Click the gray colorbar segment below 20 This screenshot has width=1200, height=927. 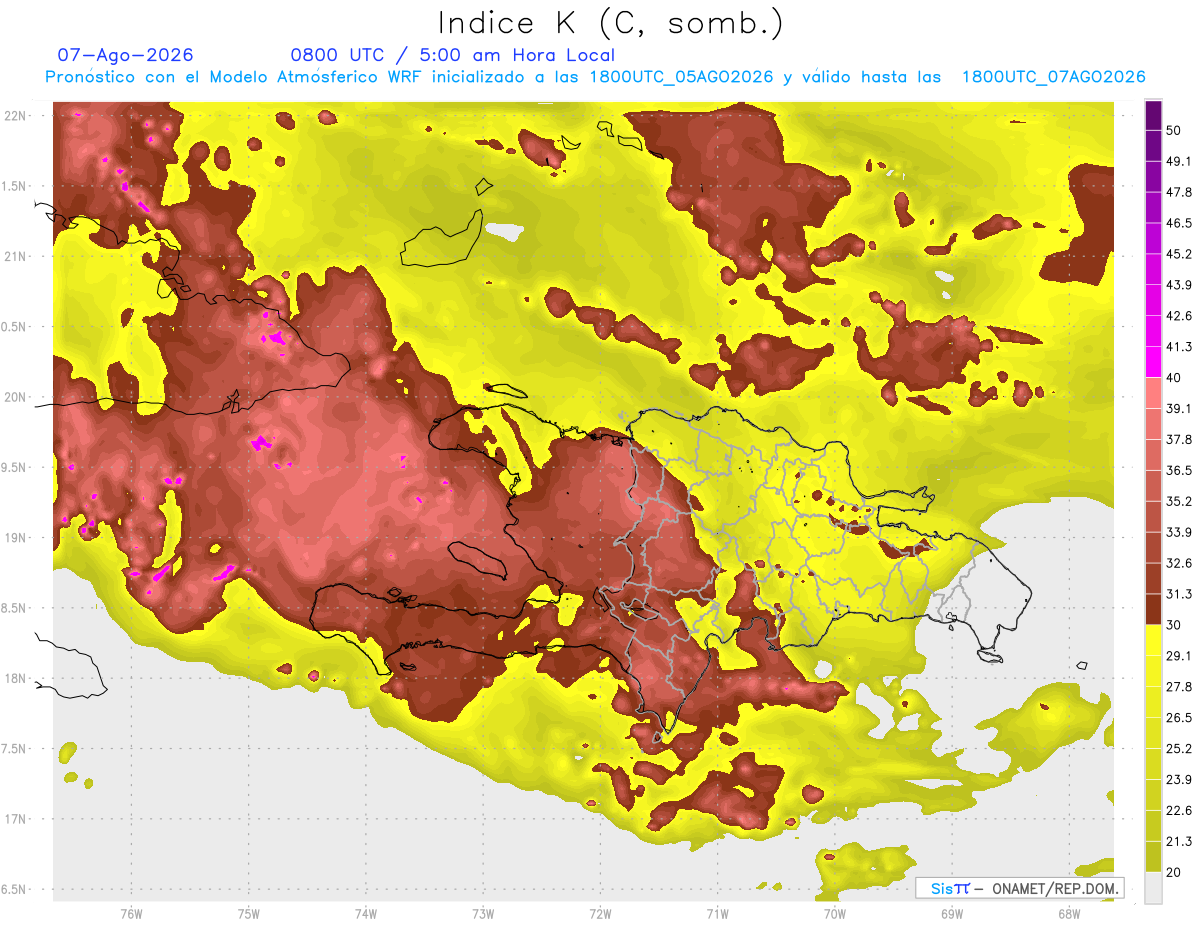coord(1153,887)
